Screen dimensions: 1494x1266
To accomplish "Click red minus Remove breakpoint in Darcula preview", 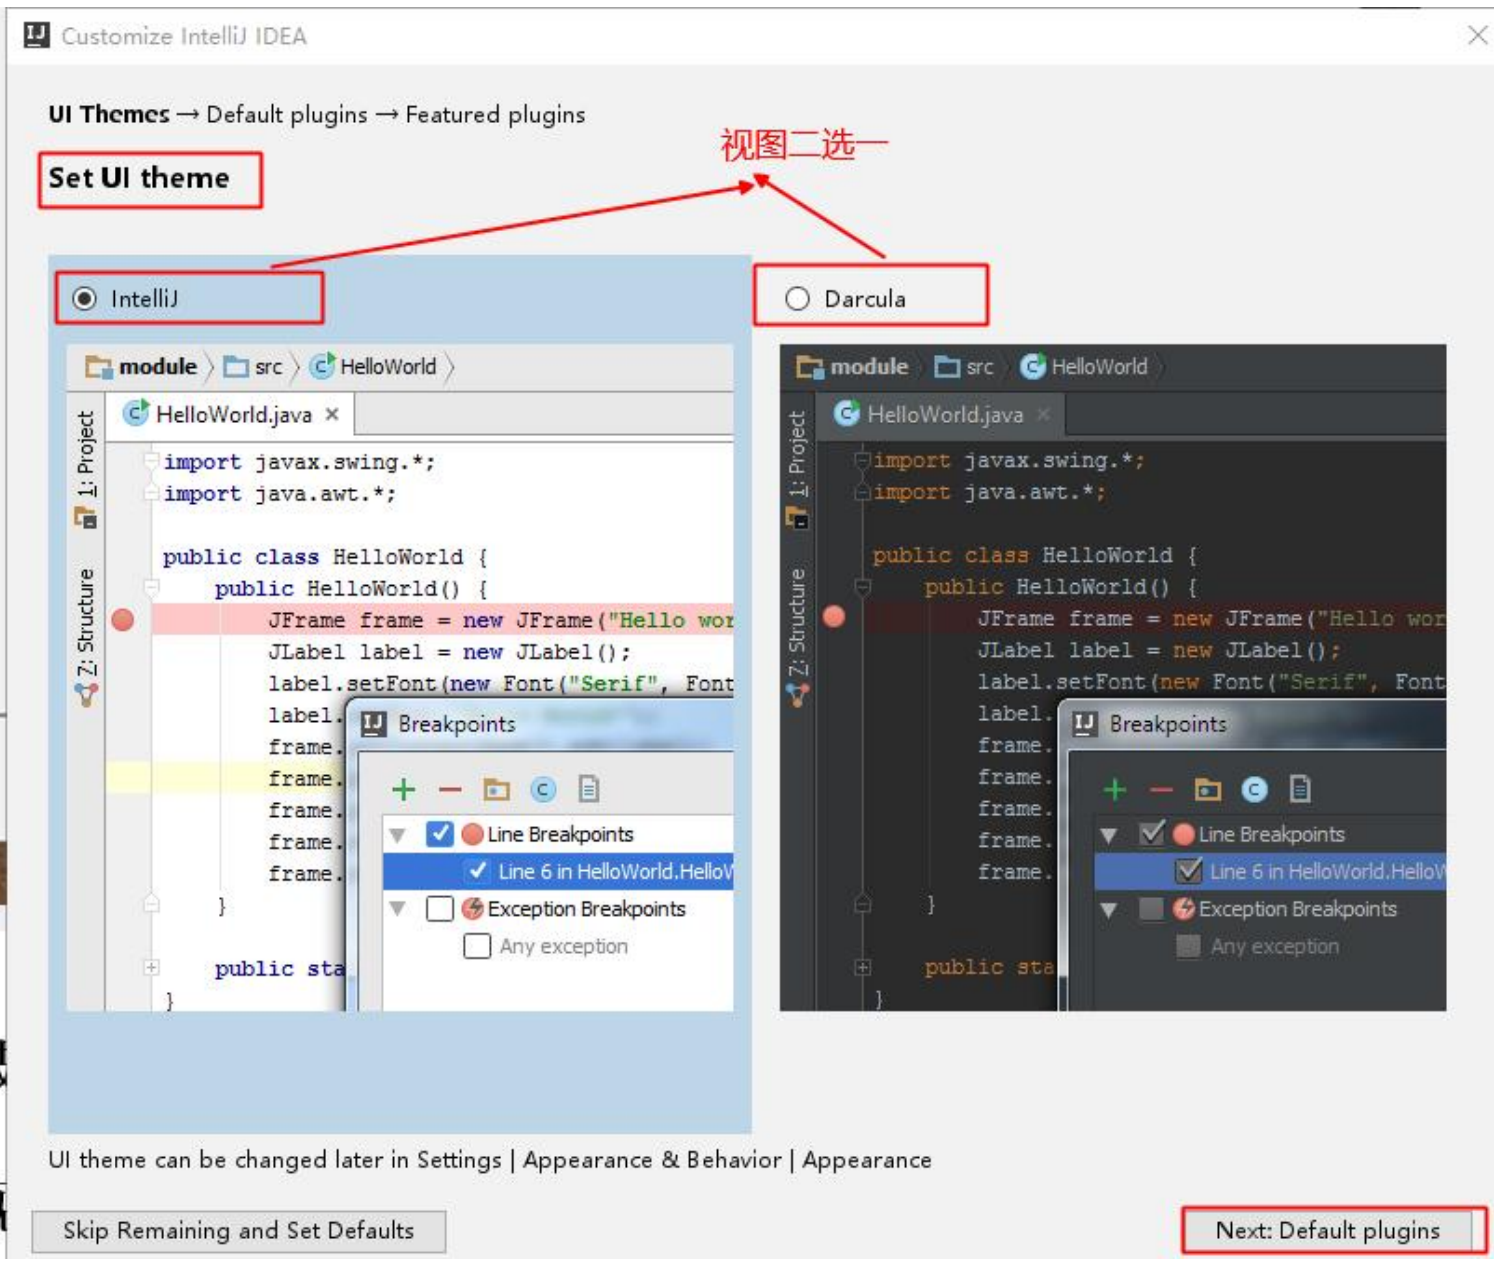I will tap(1161, 790).
